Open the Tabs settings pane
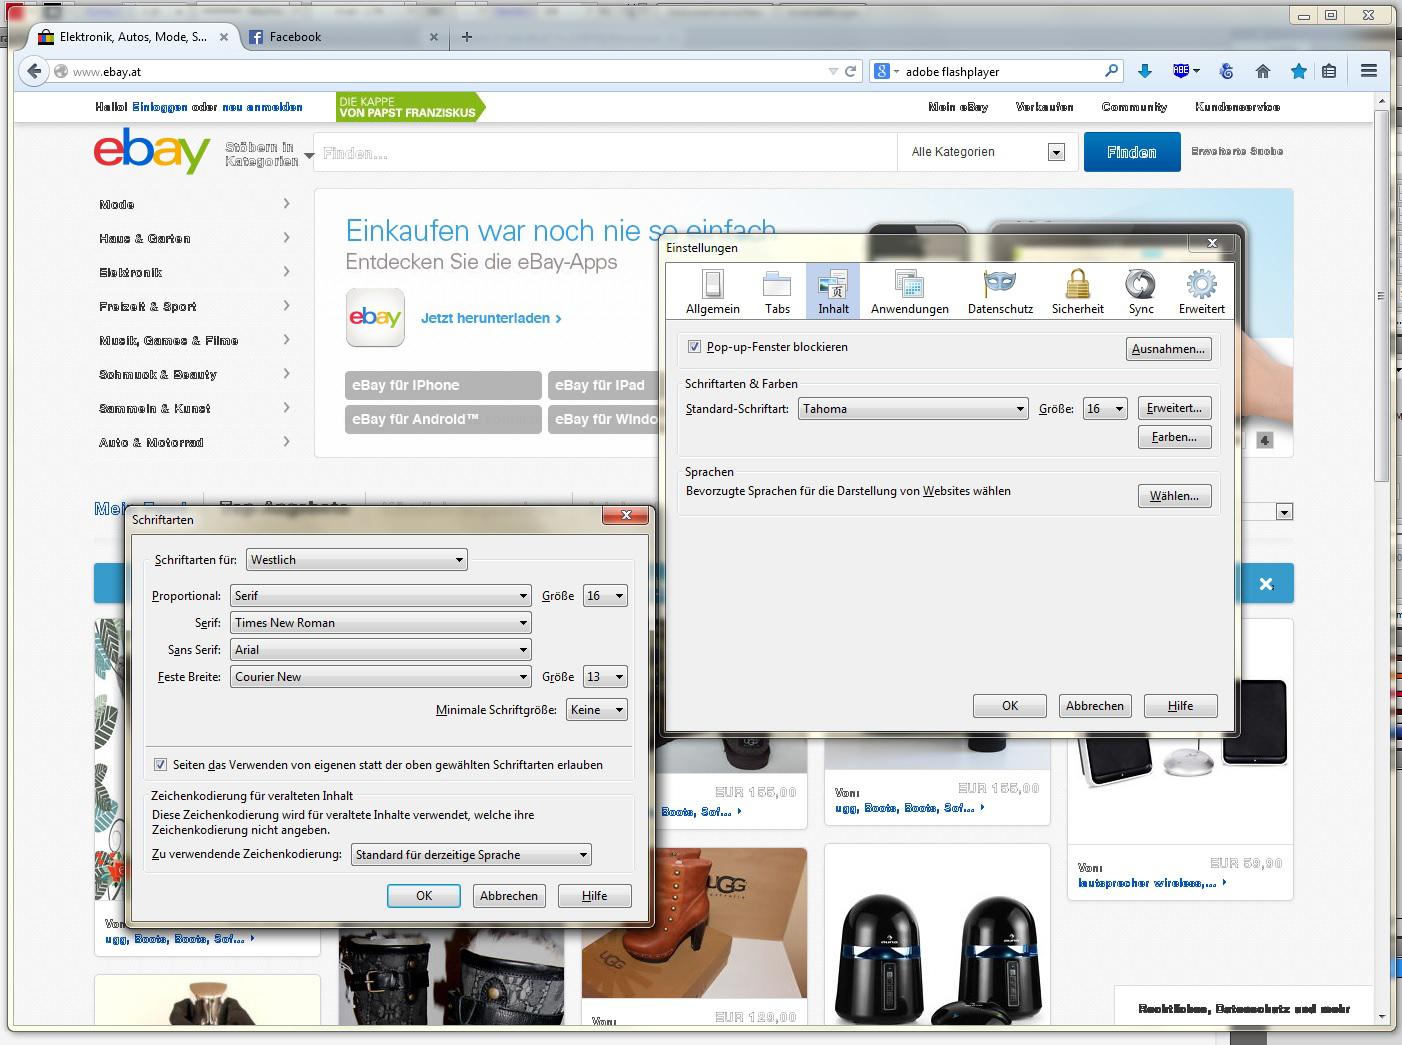Viewport: 1402px width, 1045px height. [x=777, y=292]
